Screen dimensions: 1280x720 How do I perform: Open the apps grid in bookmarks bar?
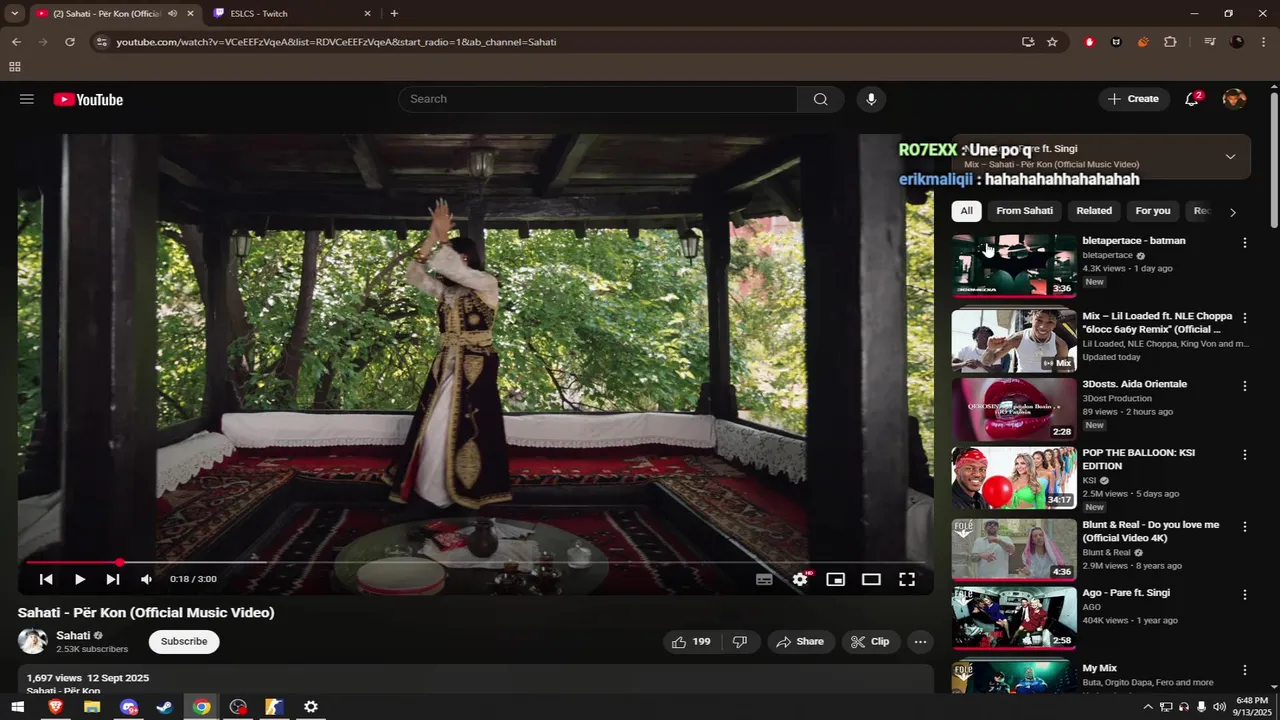click(15, 67)
